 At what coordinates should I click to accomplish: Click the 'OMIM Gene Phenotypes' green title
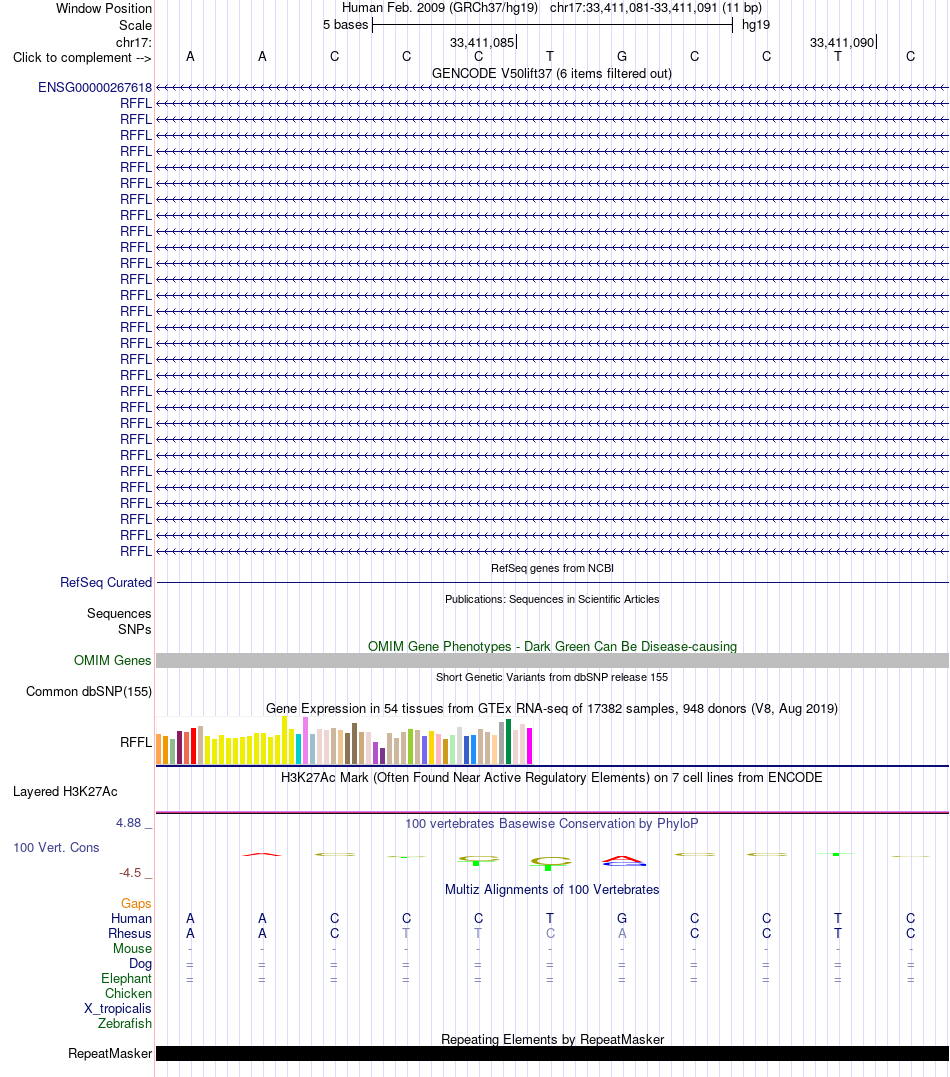(x=552, y=646)
